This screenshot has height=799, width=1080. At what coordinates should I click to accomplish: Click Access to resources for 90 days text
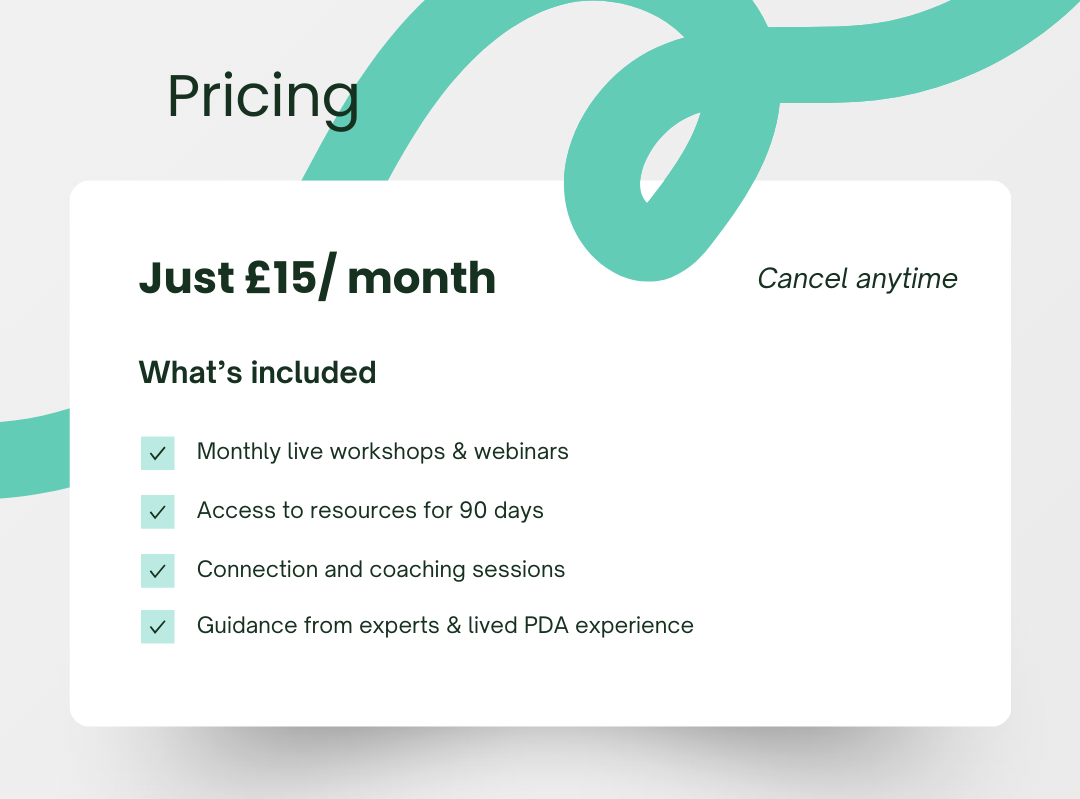(x=370, y=510)
